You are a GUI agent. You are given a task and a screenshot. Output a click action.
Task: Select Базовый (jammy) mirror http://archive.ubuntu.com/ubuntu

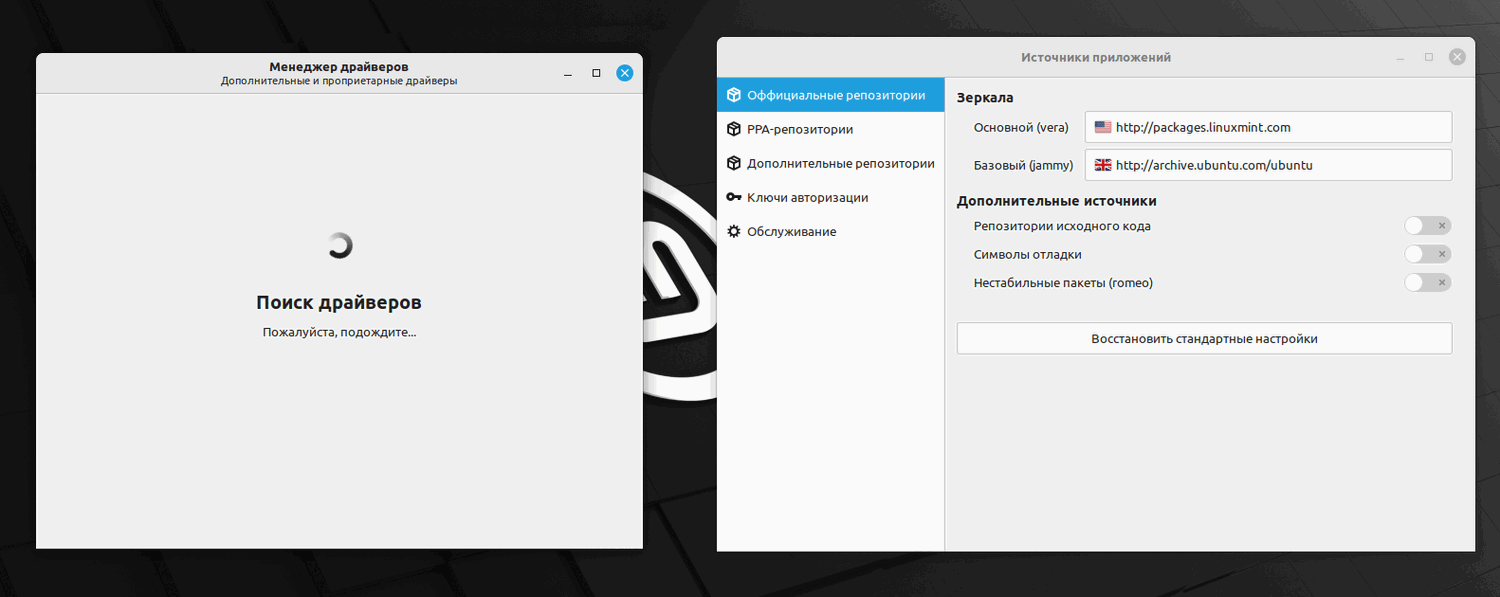click(x=1268, y=165)
